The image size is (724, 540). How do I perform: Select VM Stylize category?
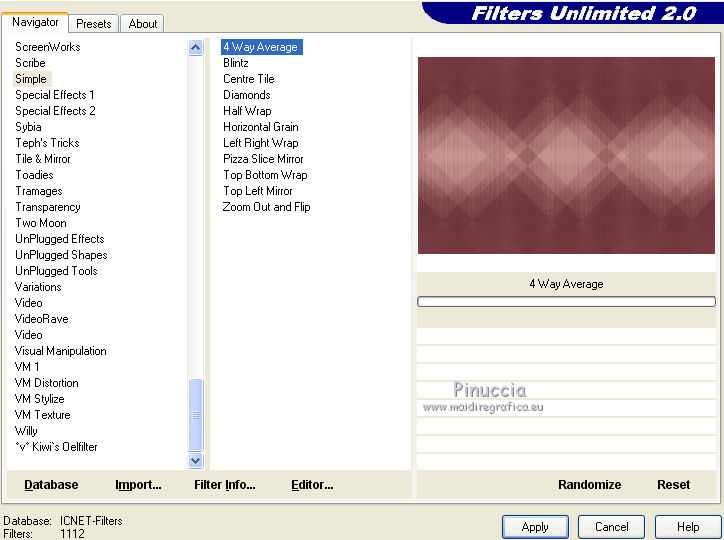(39, 399)
